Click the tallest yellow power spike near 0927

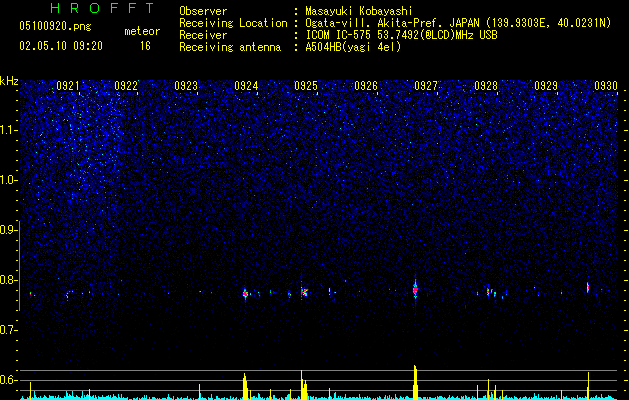[415, 382]
